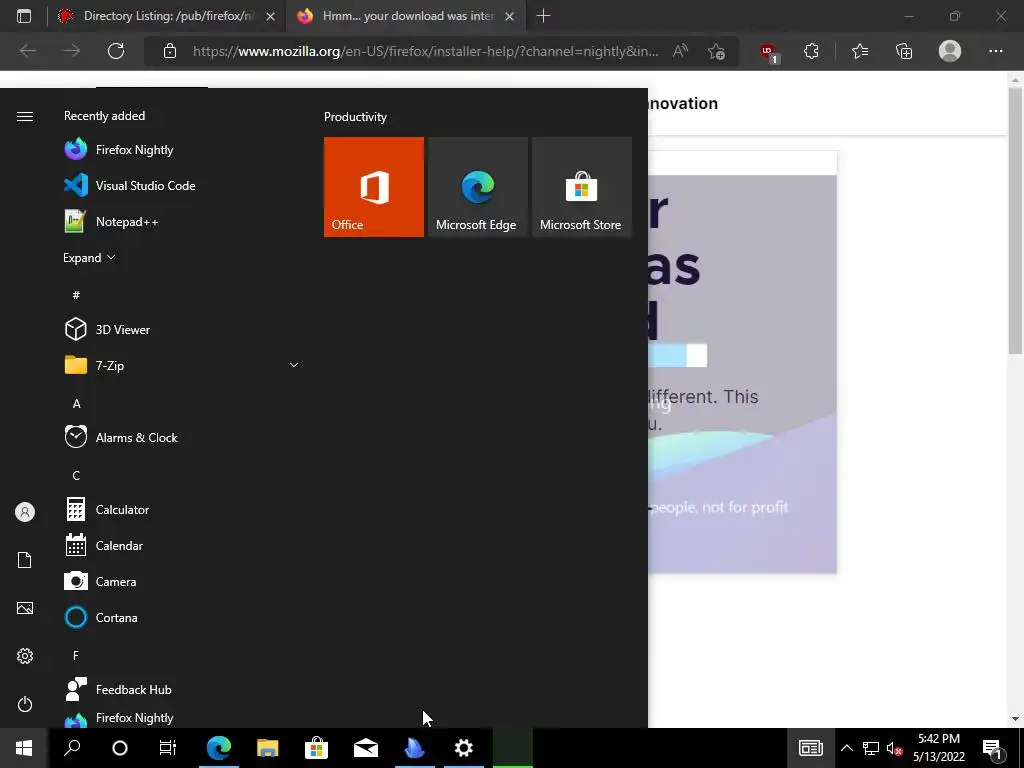
Task: Switch to Directory Listing browser tab
Action: pos(167,16)
